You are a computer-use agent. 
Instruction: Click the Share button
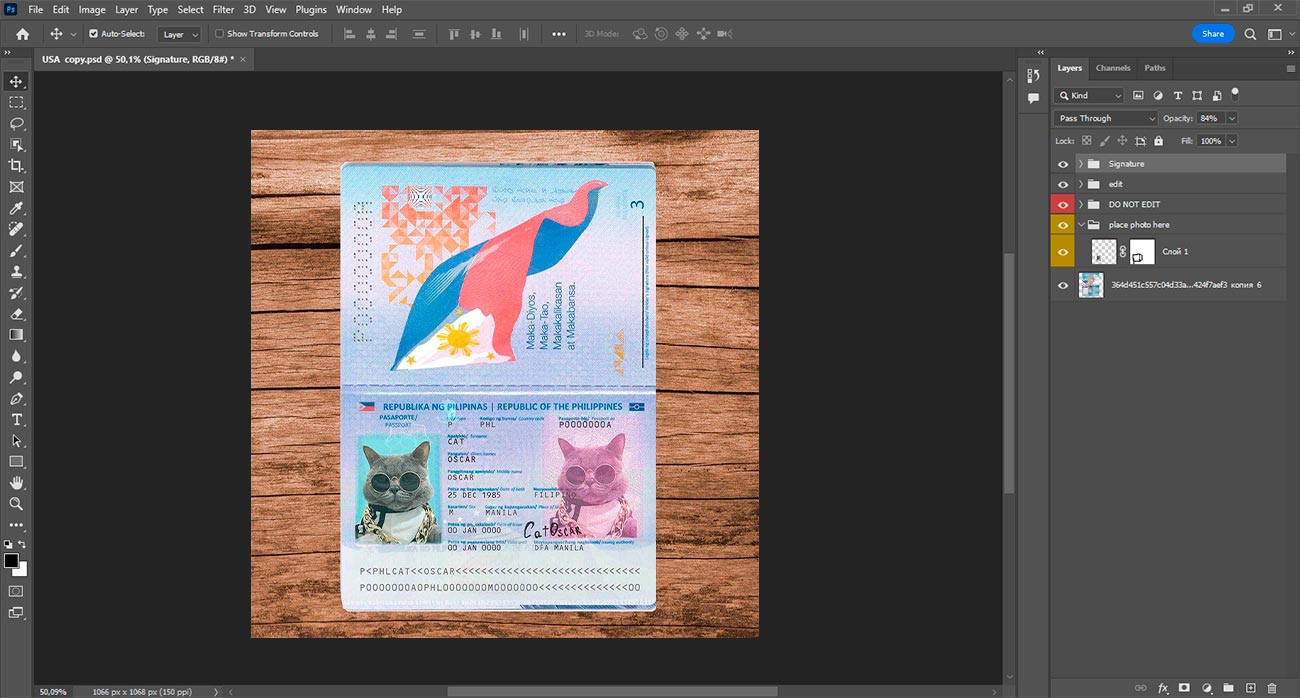click(x=1213, y=34)
